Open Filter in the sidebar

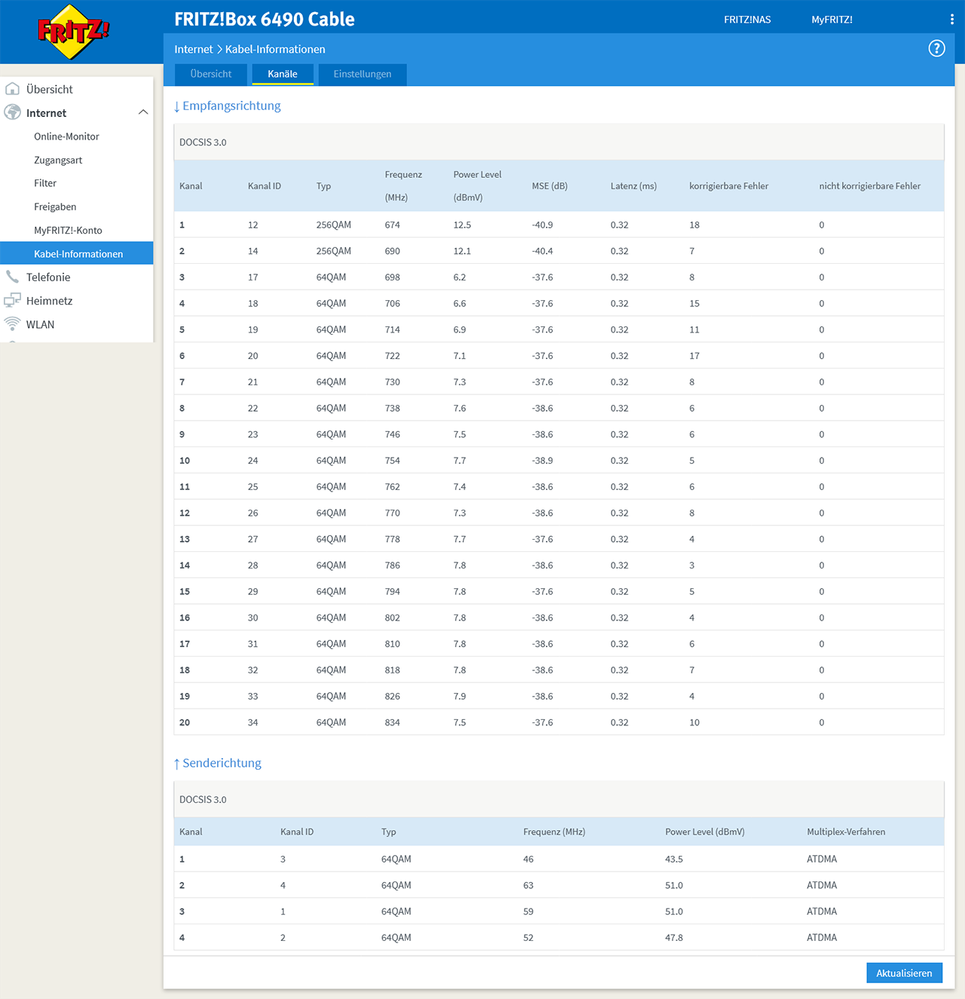tap(45, 183)
